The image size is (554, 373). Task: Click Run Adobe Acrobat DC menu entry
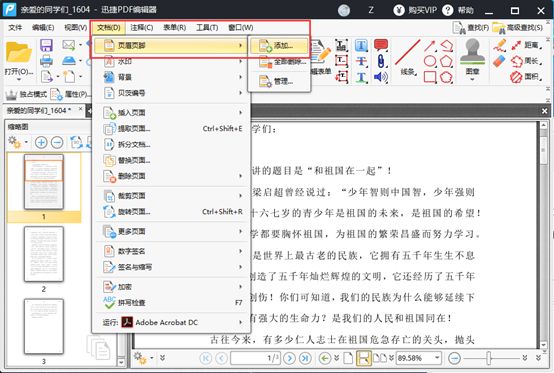coord(173,322)
